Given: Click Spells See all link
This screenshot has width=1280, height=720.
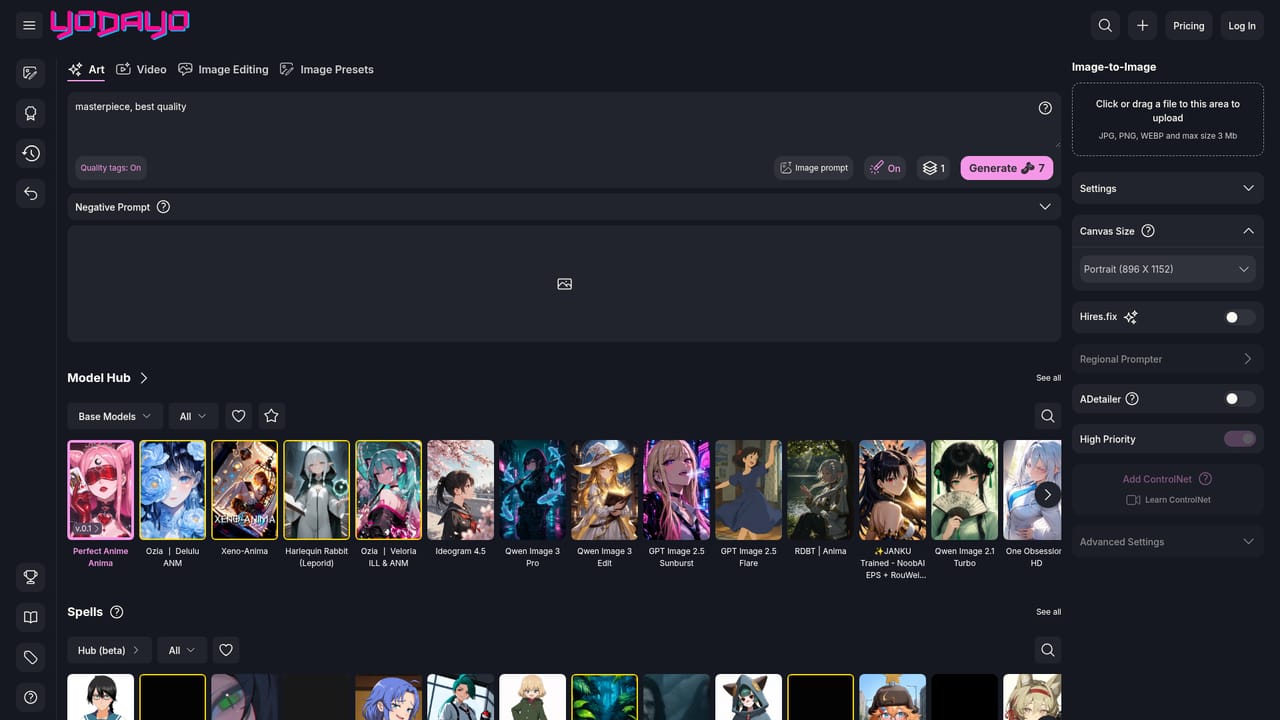Looking at the screenshot, I should tap(1048, 612).
